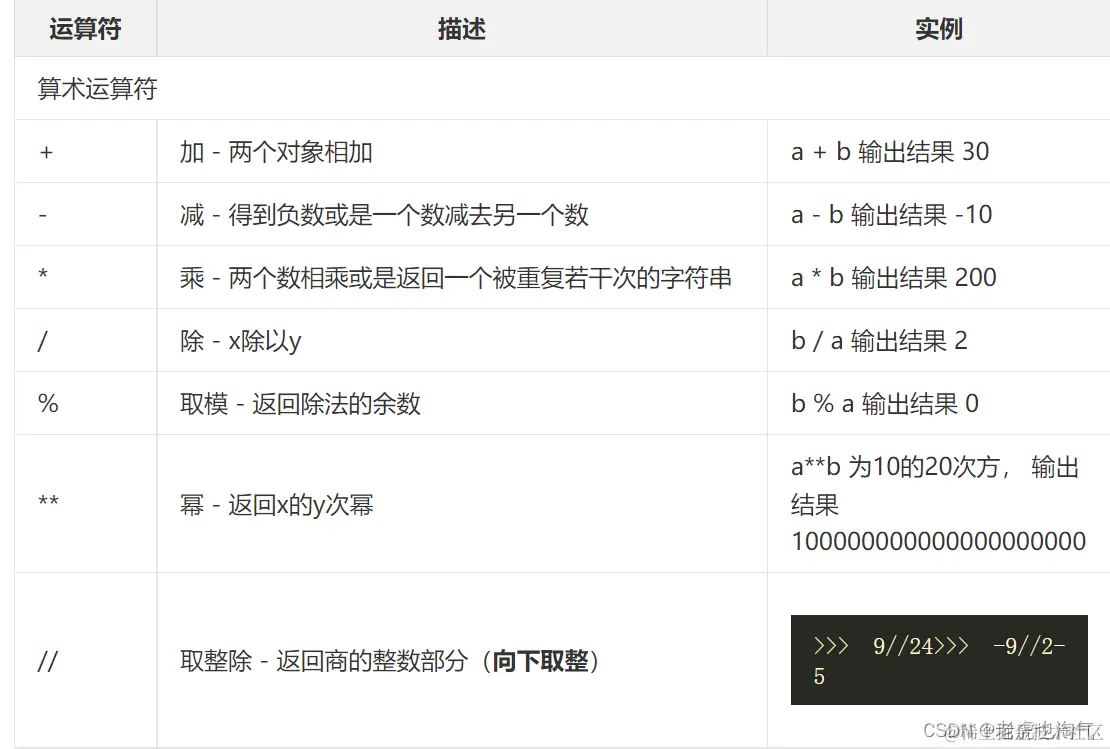
Task: Click example a + b 输出结果 30
Action: coord(890,151)
